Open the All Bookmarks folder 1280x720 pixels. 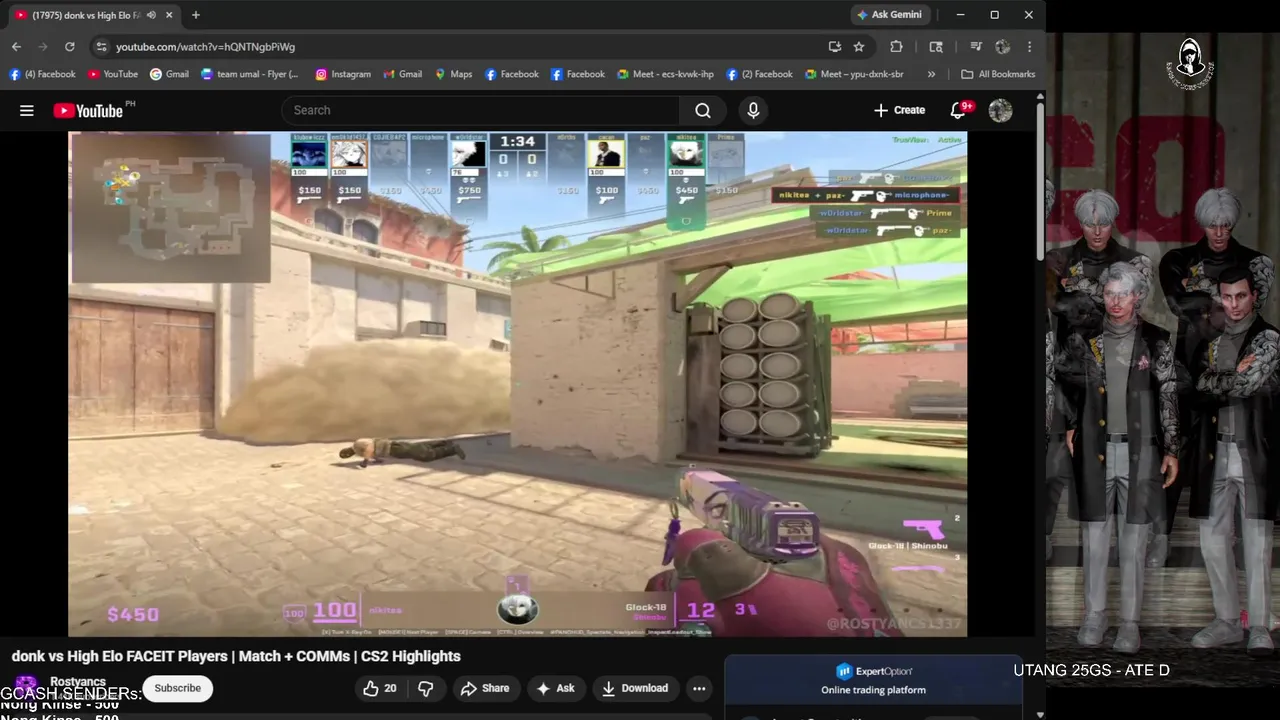point(998,74)
